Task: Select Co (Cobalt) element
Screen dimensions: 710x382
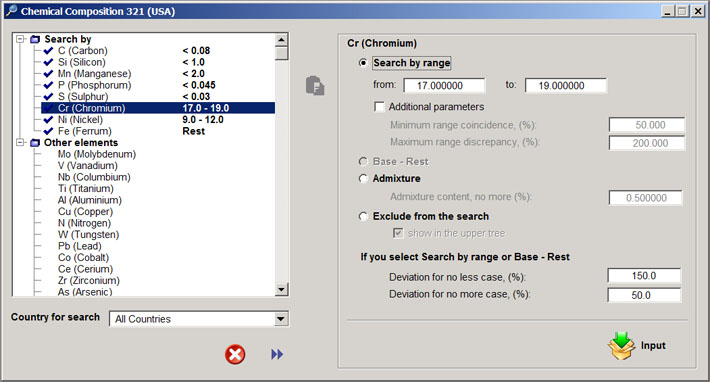Action: 83,258
